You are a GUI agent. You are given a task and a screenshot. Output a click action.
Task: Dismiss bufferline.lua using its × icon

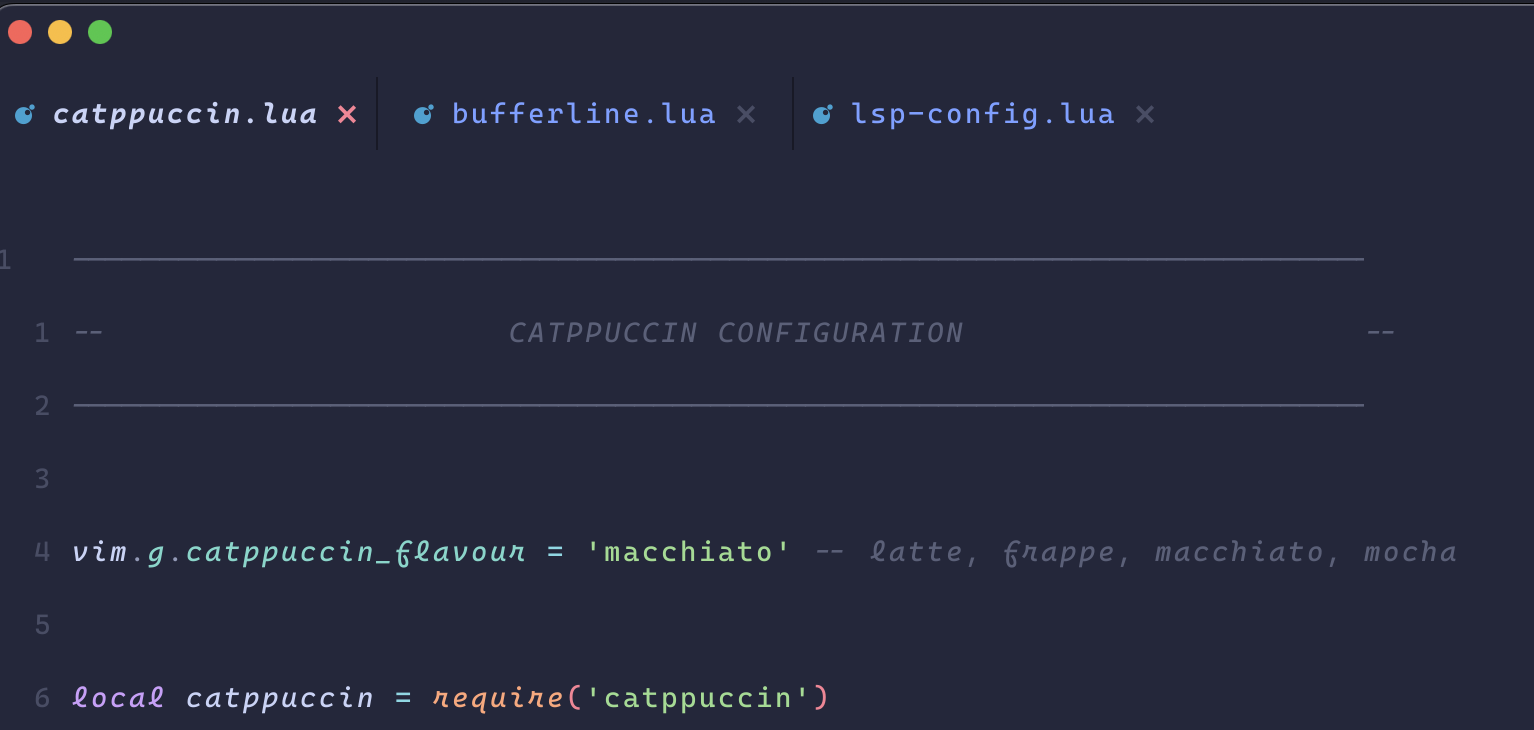pyautogui.click(x=746, y=113)
